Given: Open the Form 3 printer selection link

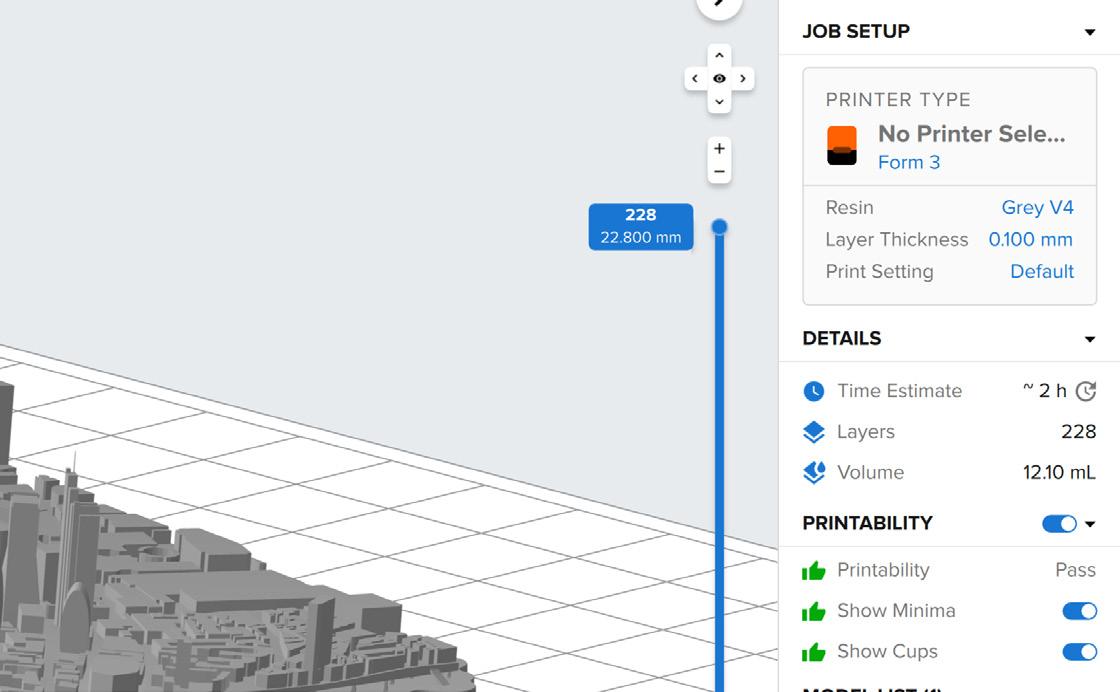Looking at the screenshot, I should click(x=909, y=162).
